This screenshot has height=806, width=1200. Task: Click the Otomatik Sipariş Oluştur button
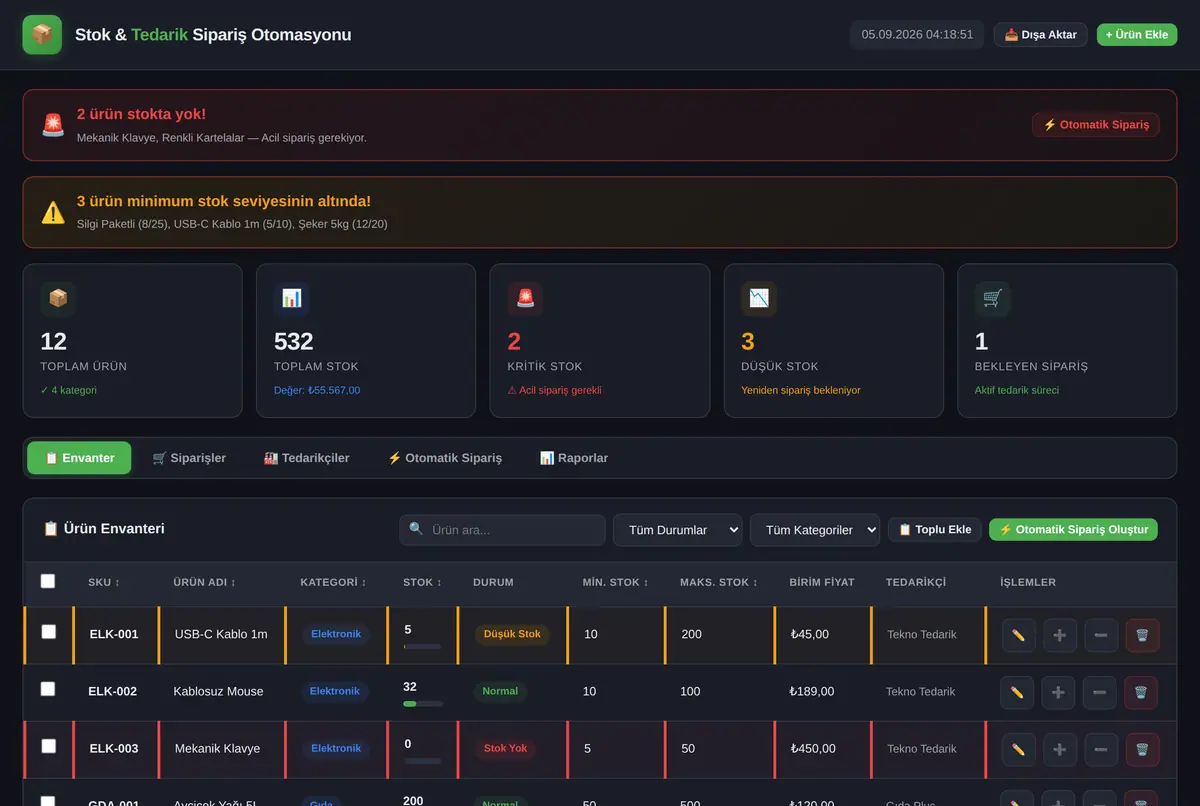click(x=1073, y=530)
